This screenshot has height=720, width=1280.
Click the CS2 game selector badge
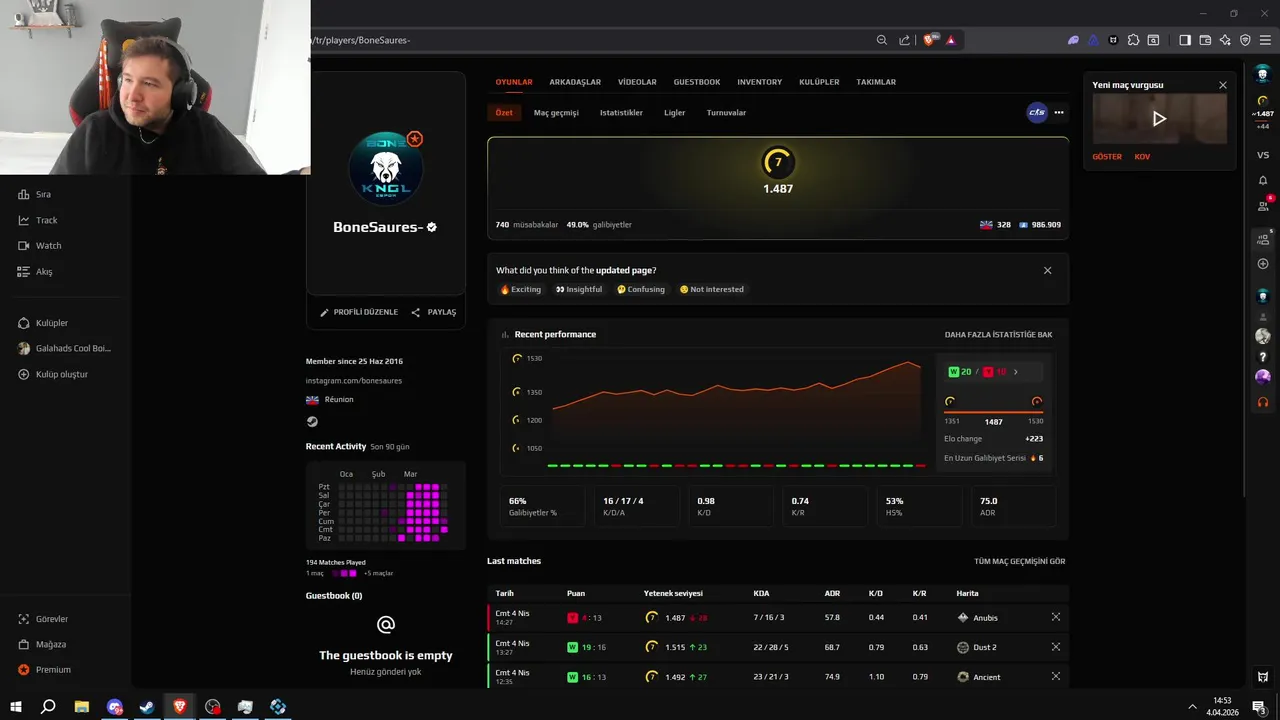pyautogui.click(x=1037, y=112)
